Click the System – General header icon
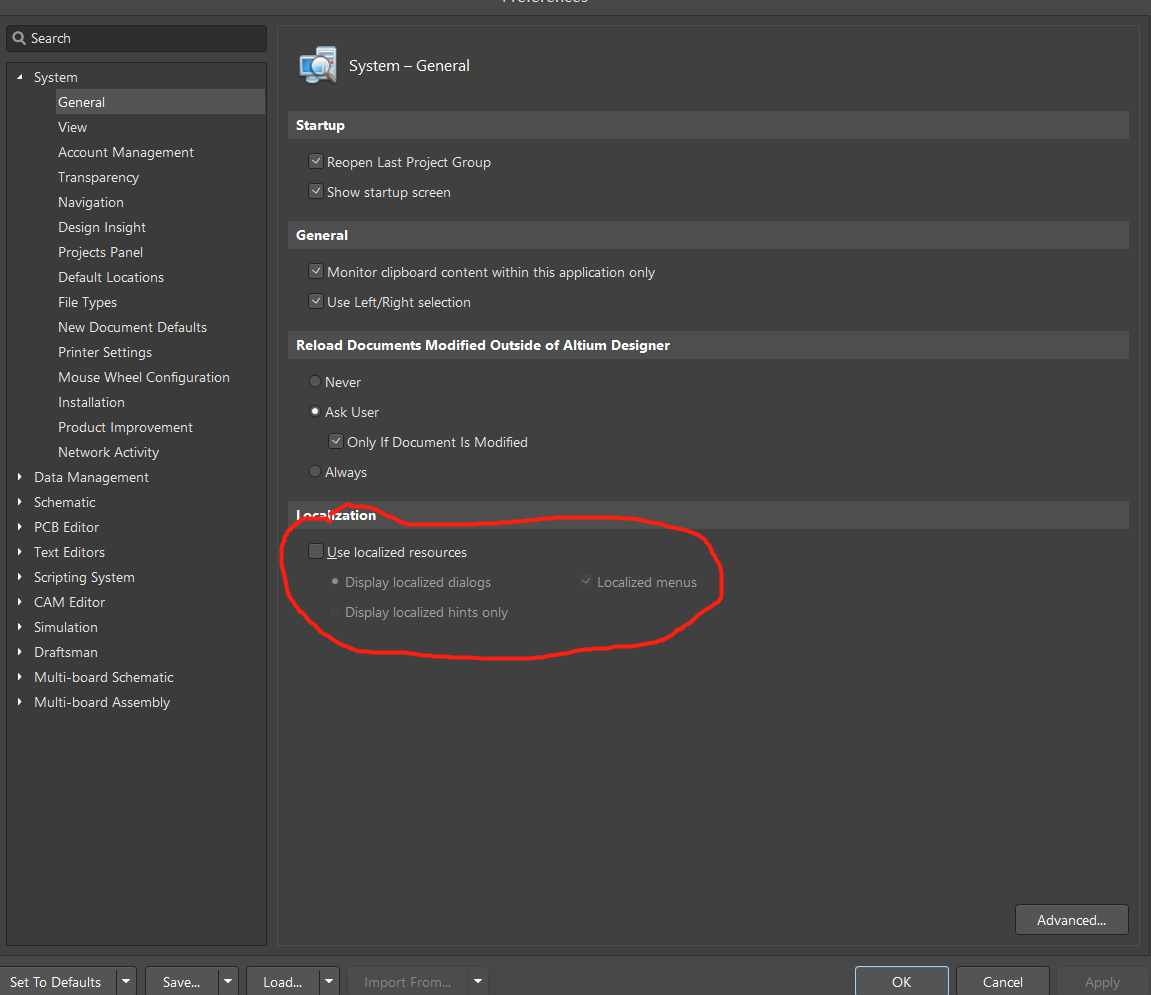Viewport: 1151px width, 995px height. pyautogui.click(x=318, y=65)
